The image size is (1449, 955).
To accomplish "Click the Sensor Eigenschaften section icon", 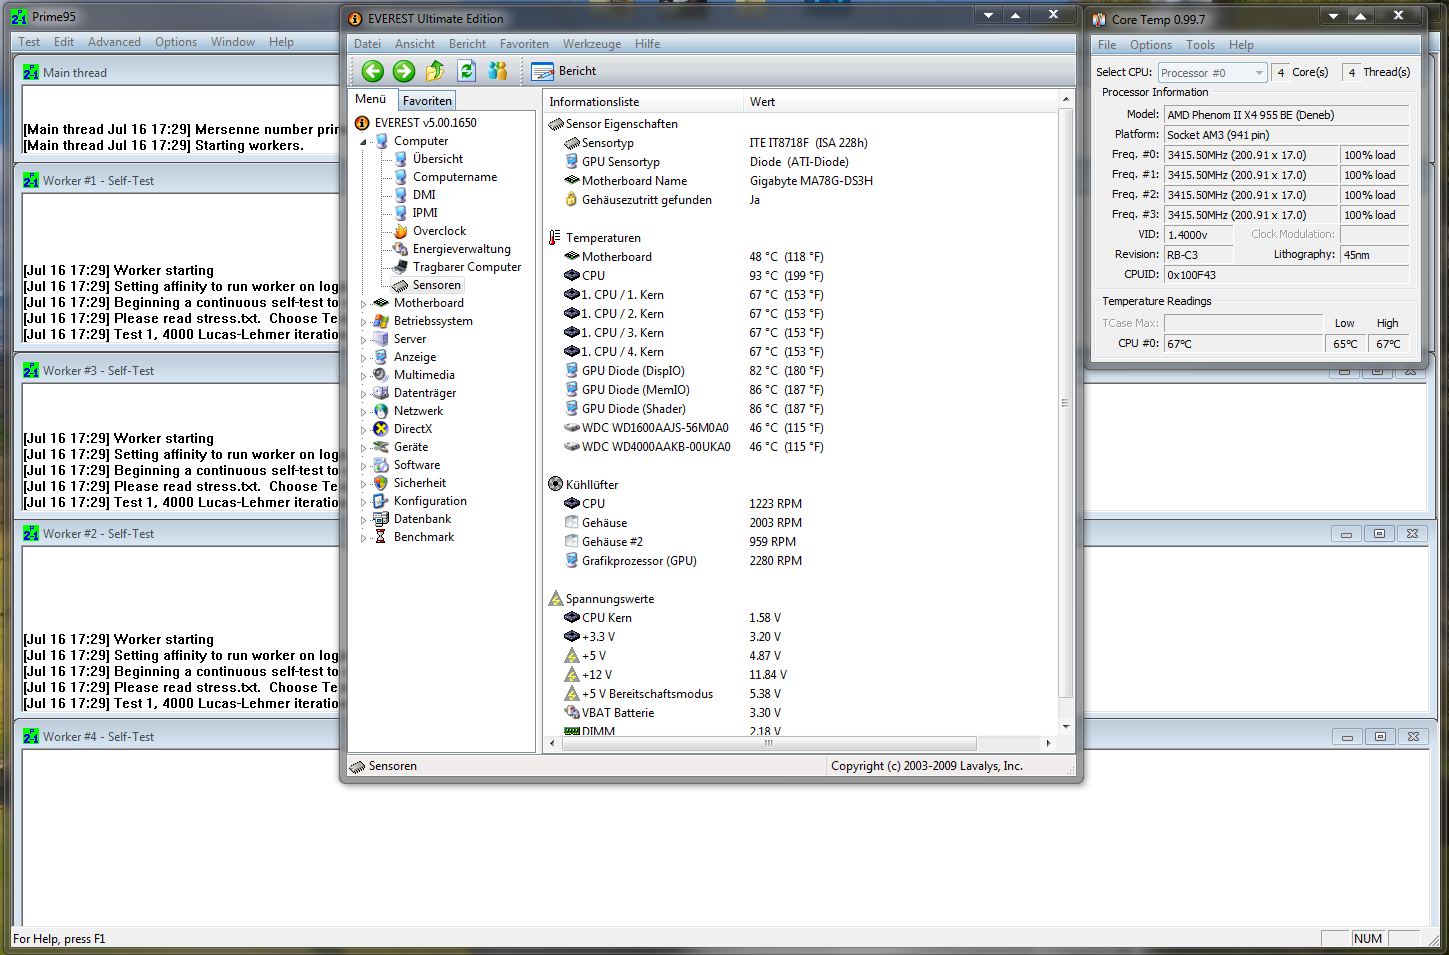I will (556, 124).
